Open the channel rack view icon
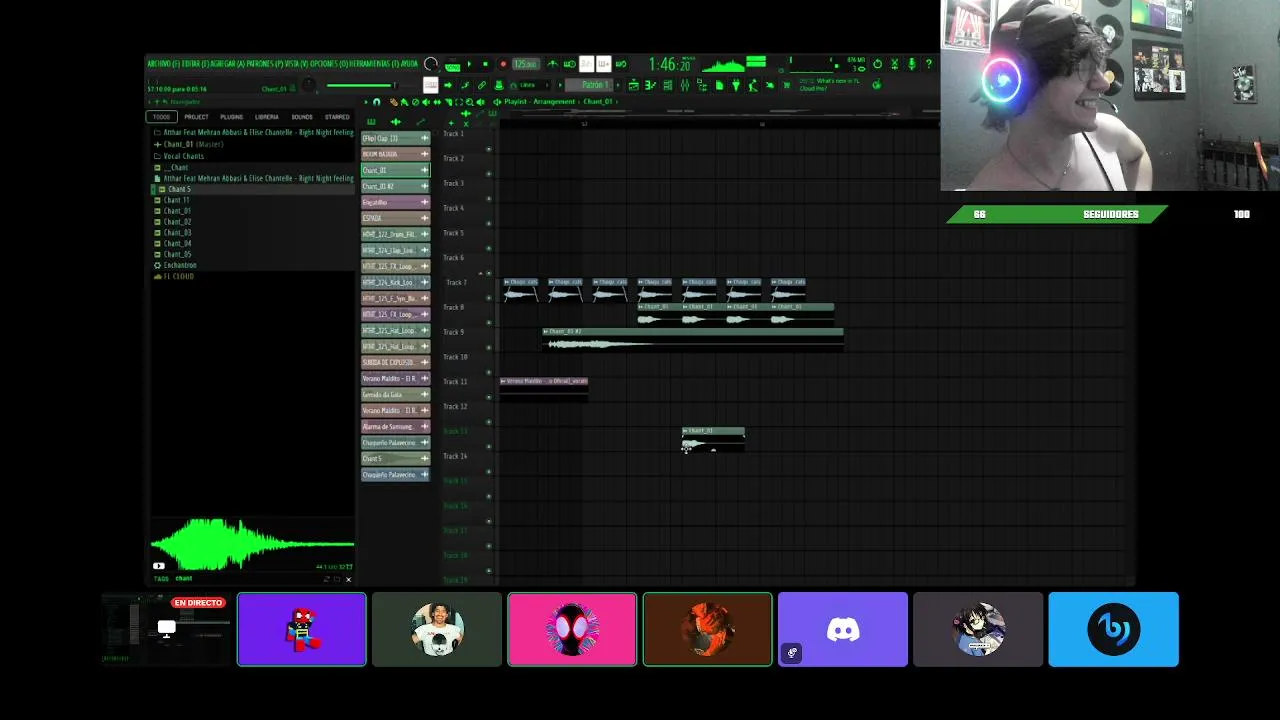 click(x=668, y=85)
